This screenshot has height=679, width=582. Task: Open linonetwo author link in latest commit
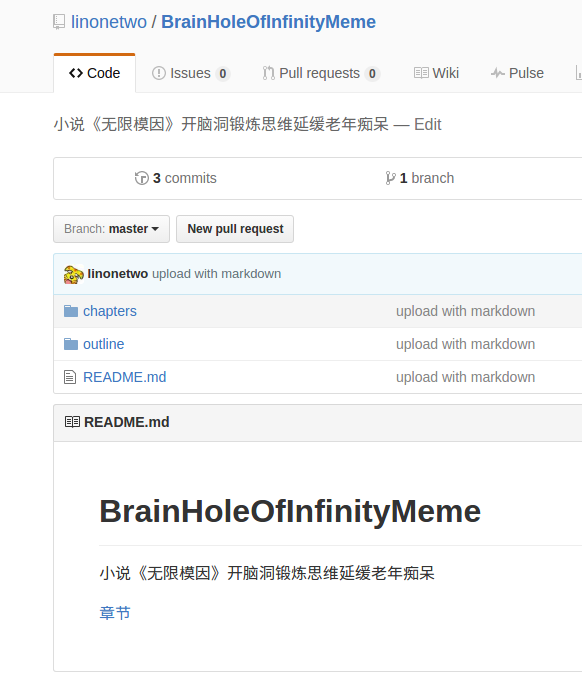click(x=118, y=274)
